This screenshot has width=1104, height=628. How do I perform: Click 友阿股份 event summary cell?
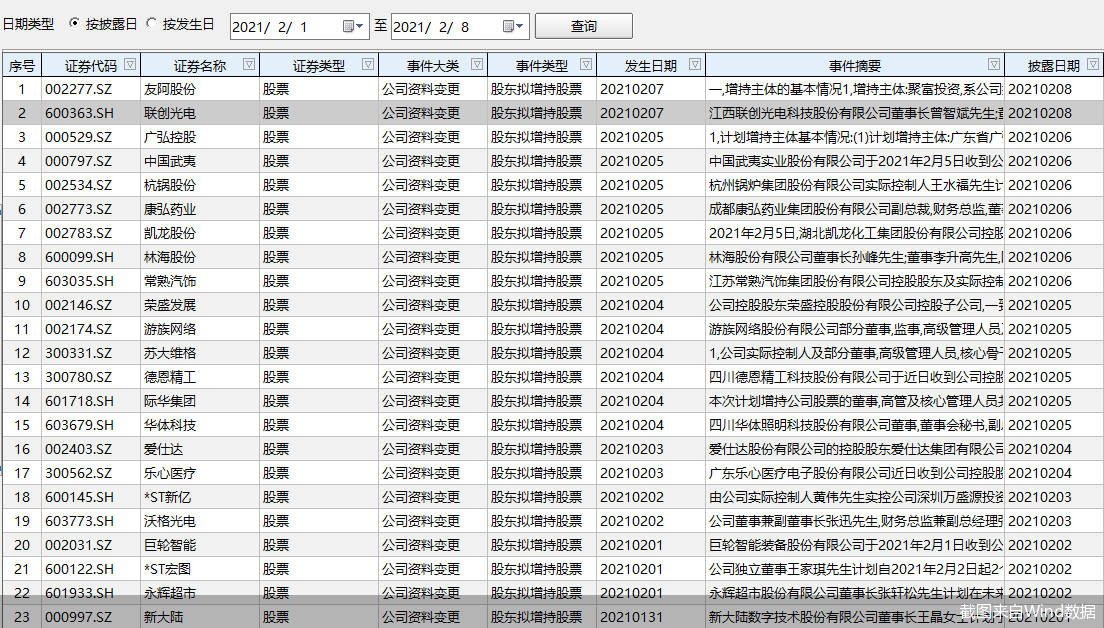pyautogui.click(x=855, y=89)
